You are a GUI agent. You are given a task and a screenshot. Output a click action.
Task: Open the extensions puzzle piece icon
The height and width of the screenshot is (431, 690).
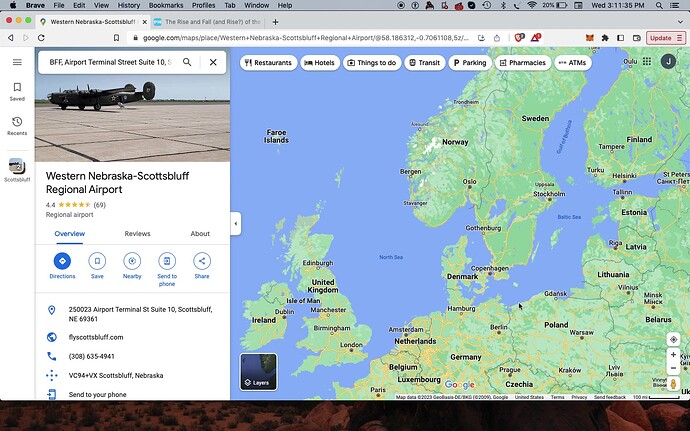tap(605, 38)
